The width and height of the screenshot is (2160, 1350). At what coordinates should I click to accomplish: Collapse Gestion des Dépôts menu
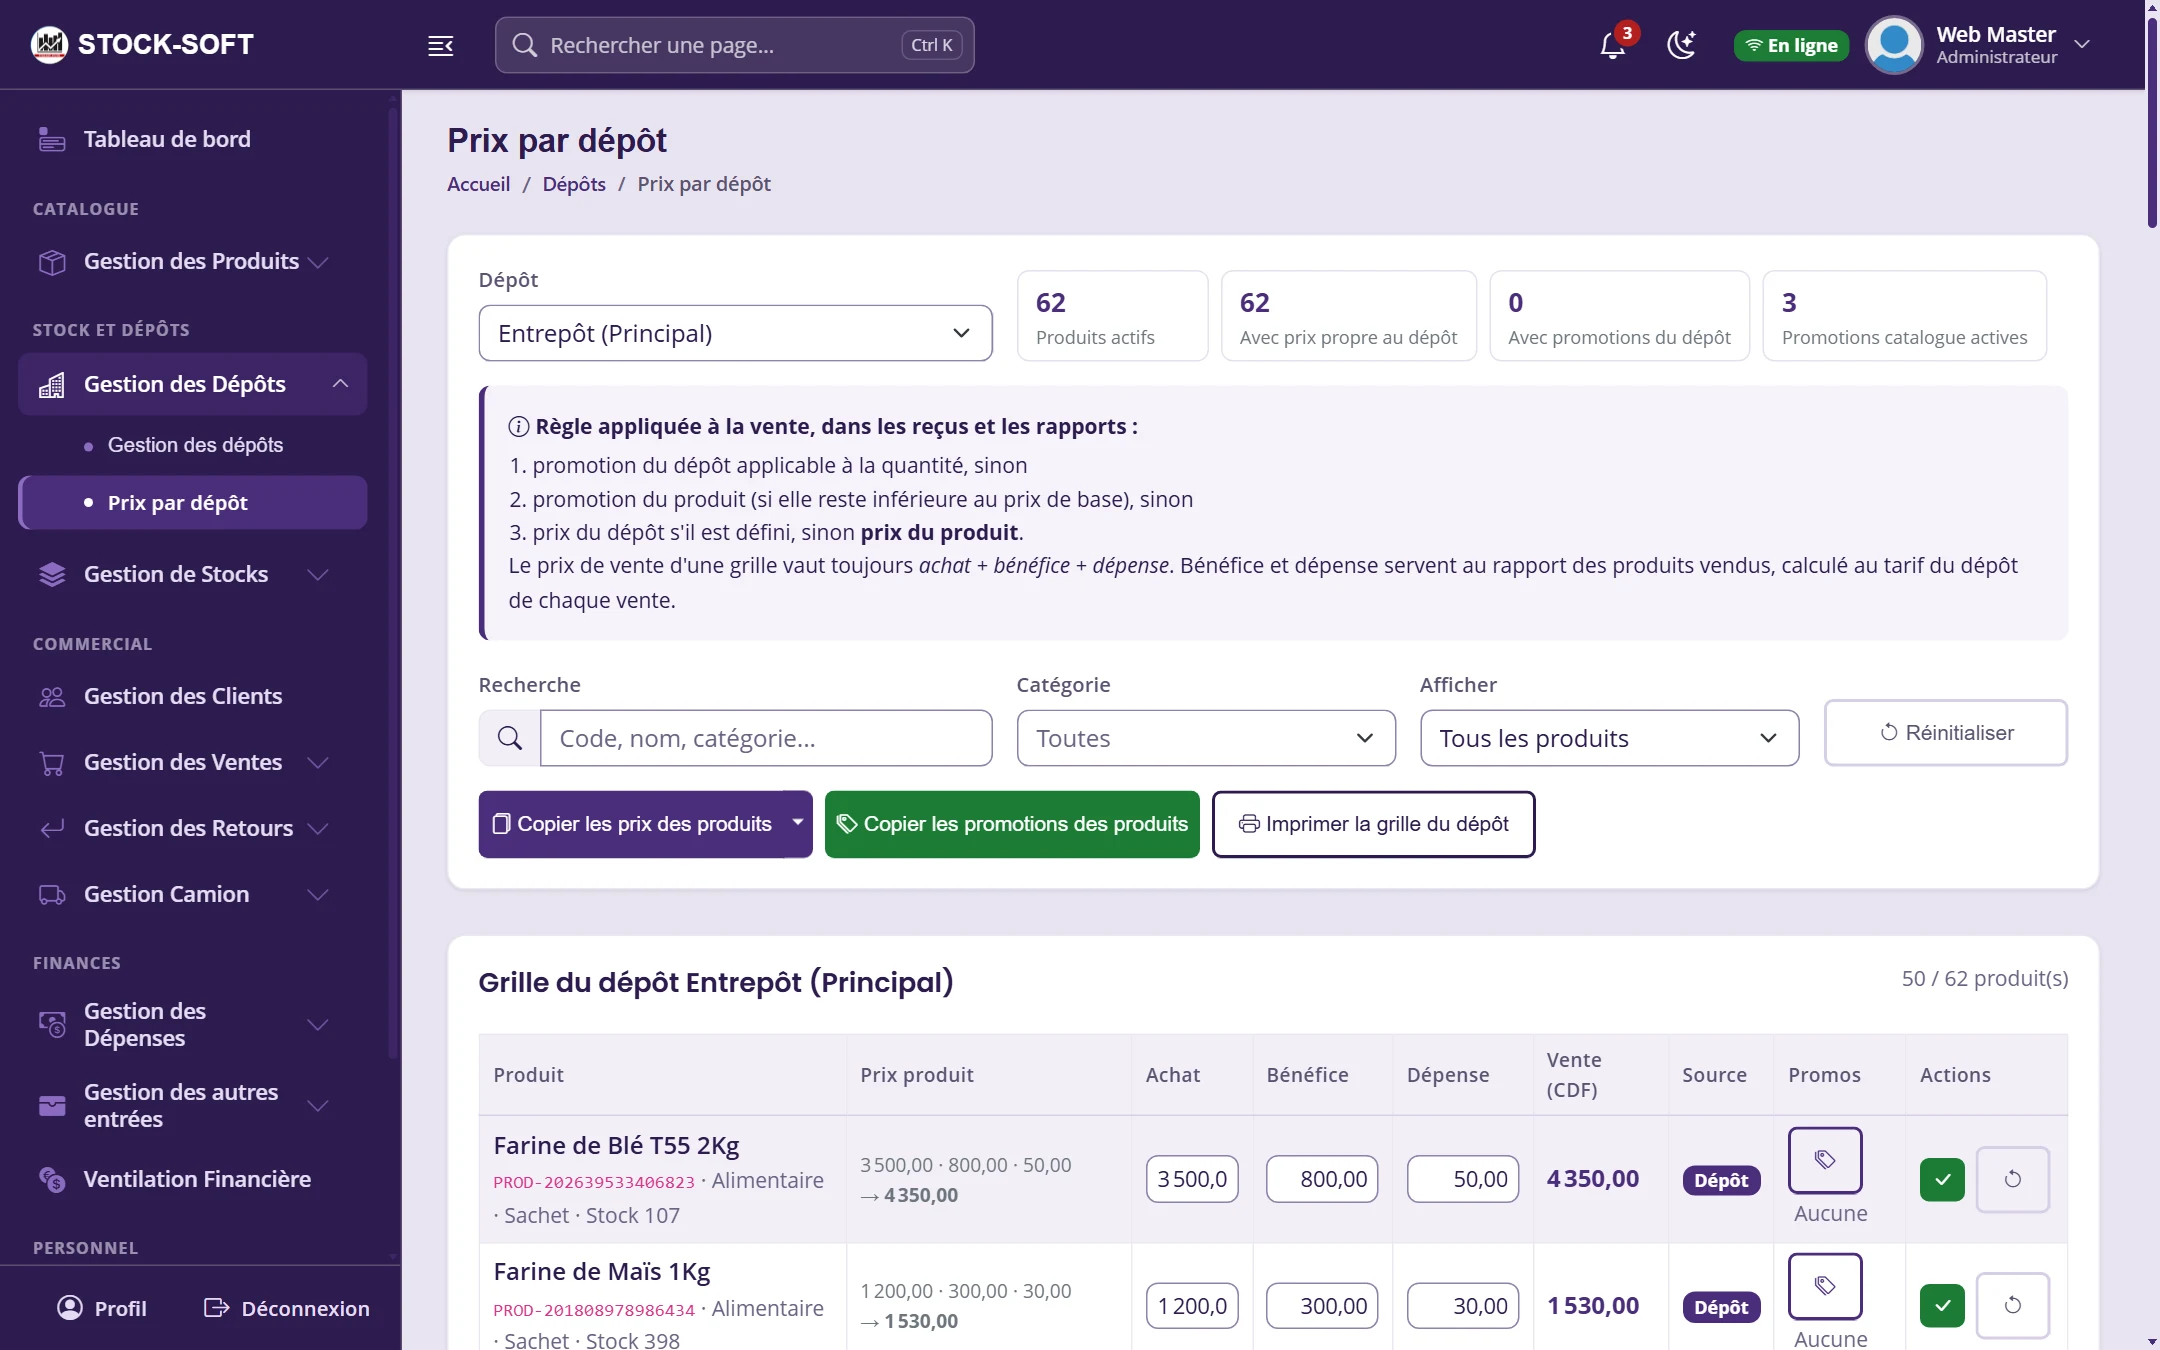[x=192, y=384]
